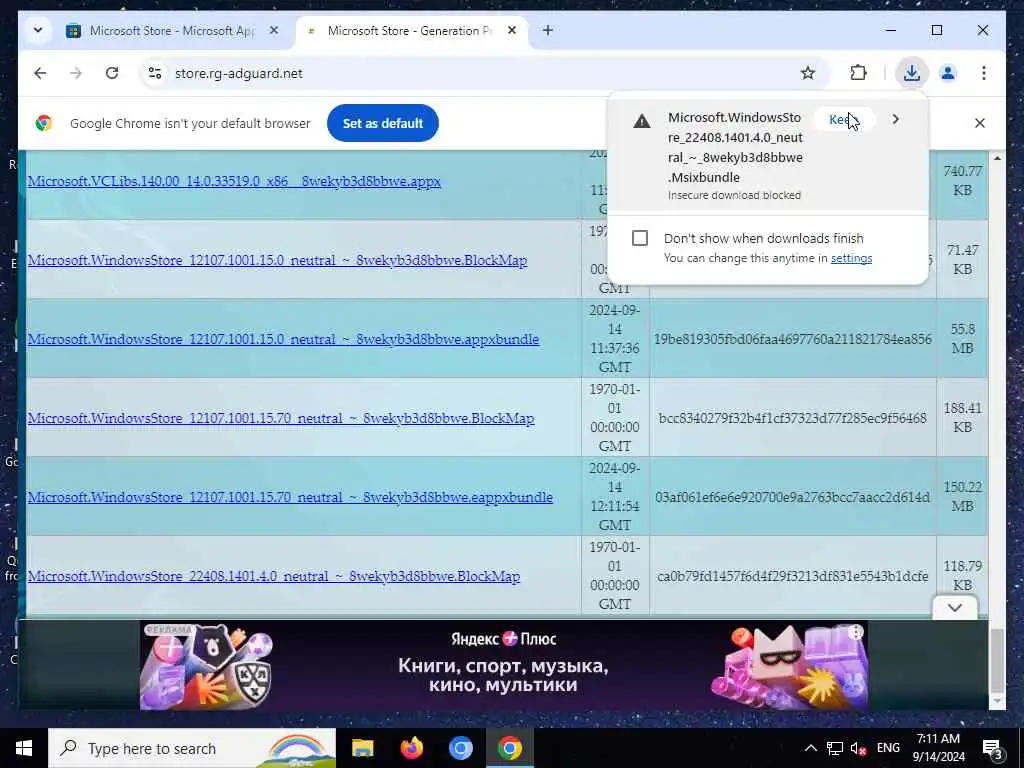Check Don't show when downloads finish
This screenshot has height=768, width=1024.
(x=640, y=238)
